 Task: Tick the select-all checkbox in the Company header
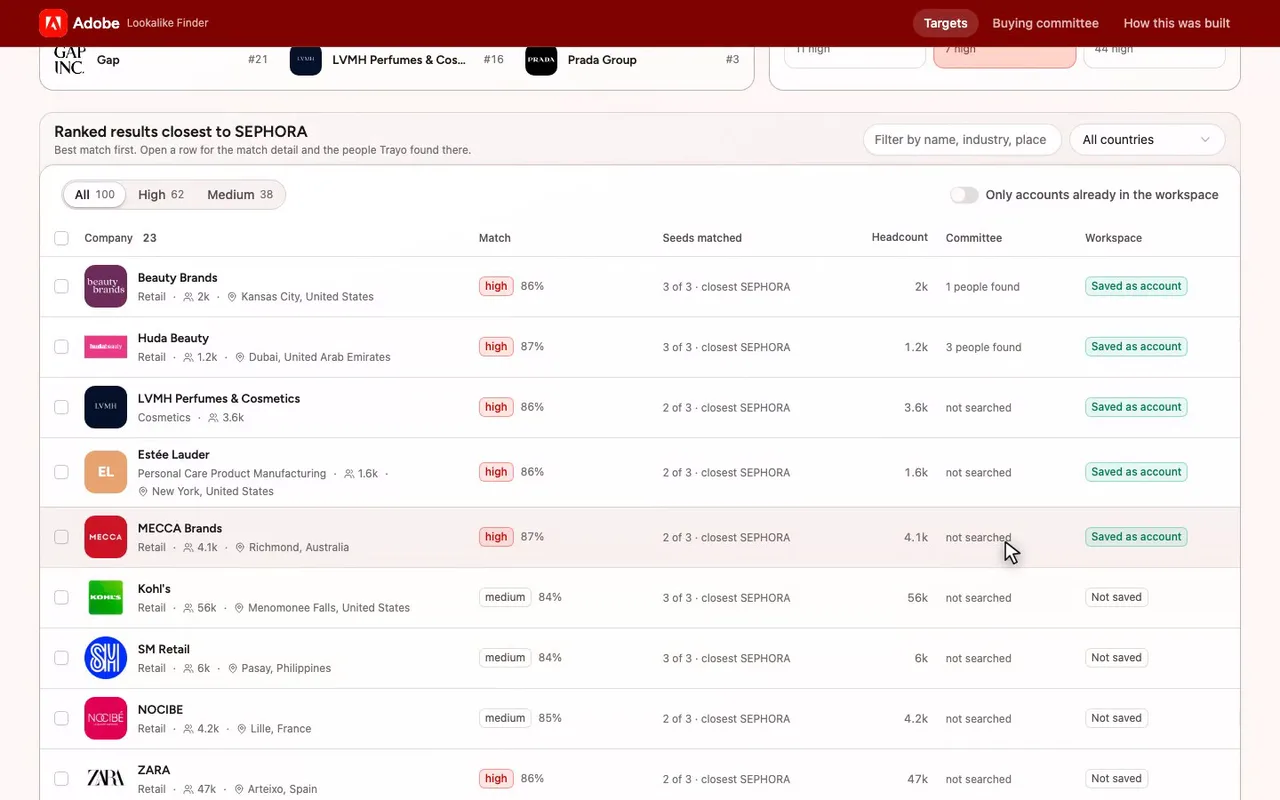tap(62, 238)
